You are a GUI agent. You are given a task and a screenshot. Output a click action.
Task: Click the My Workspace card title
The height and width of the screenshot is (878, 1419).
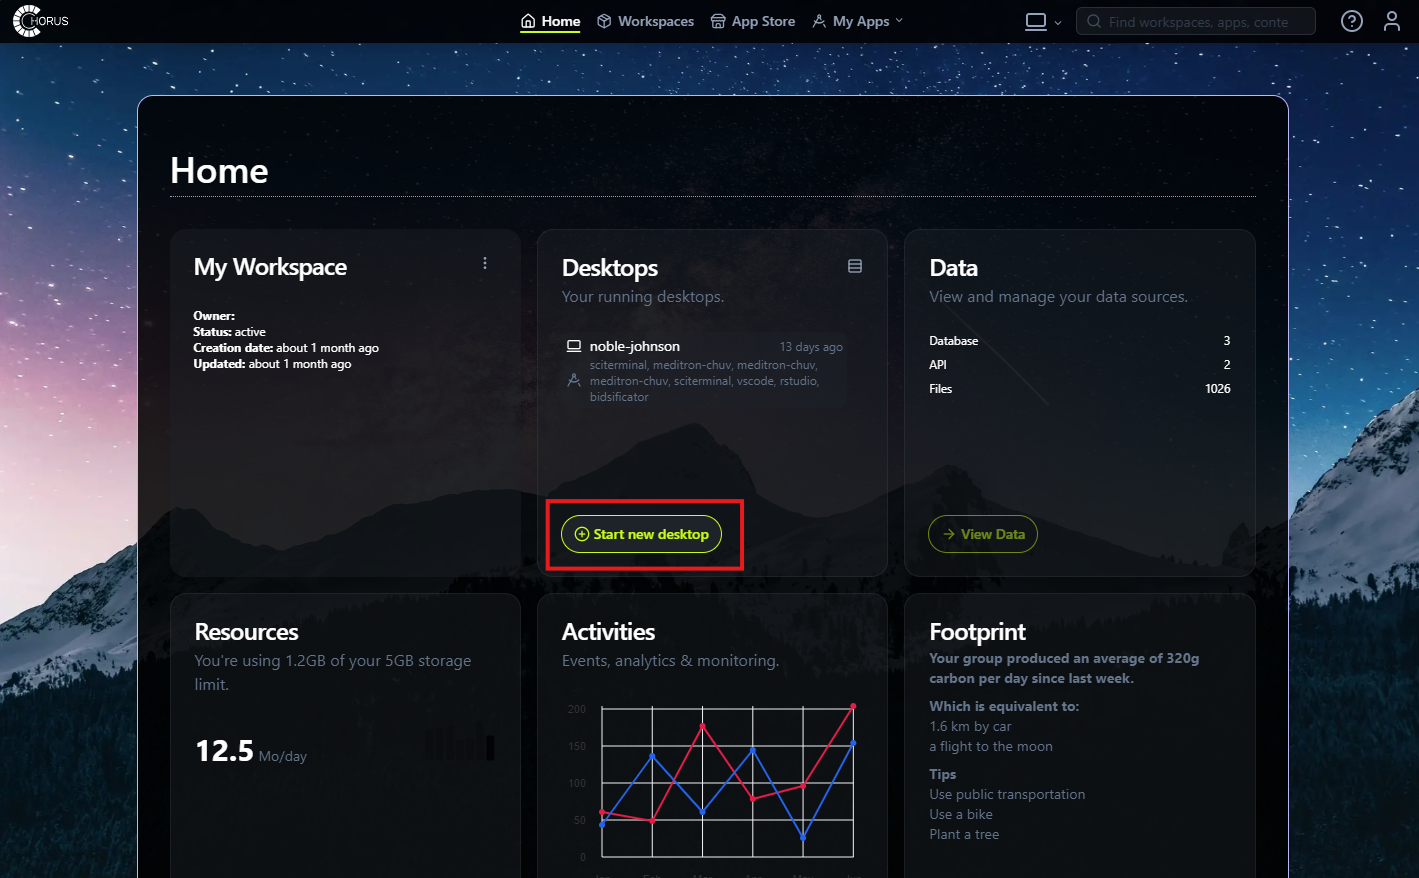point(270,267)
